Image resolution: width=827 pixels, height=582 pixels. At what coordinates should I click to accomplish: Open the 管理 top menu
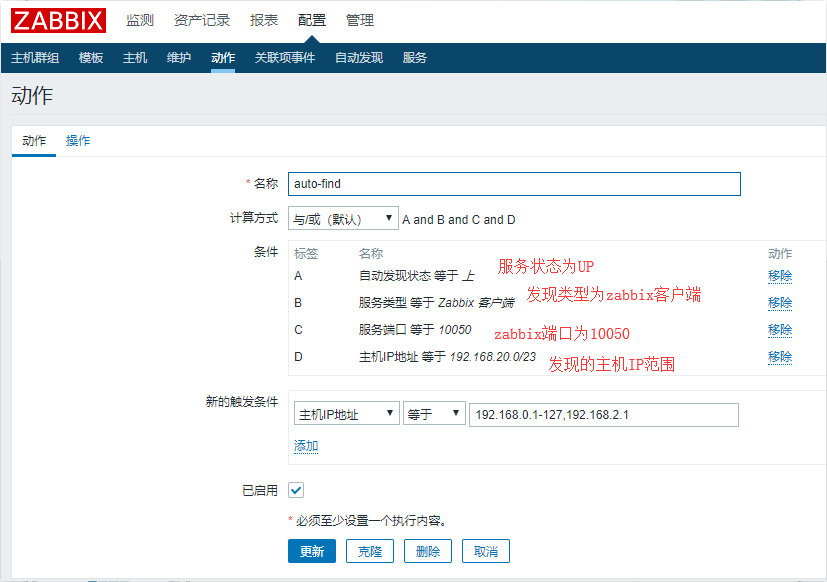click(360, 20)
